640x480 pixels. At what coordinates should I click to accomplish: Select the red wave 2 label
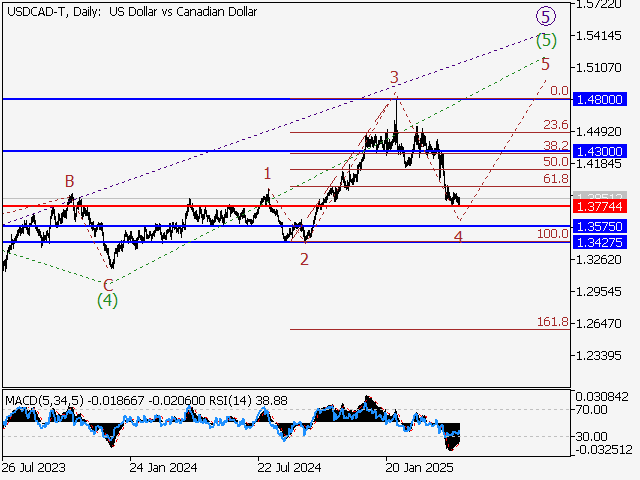[x=304, y=258]
